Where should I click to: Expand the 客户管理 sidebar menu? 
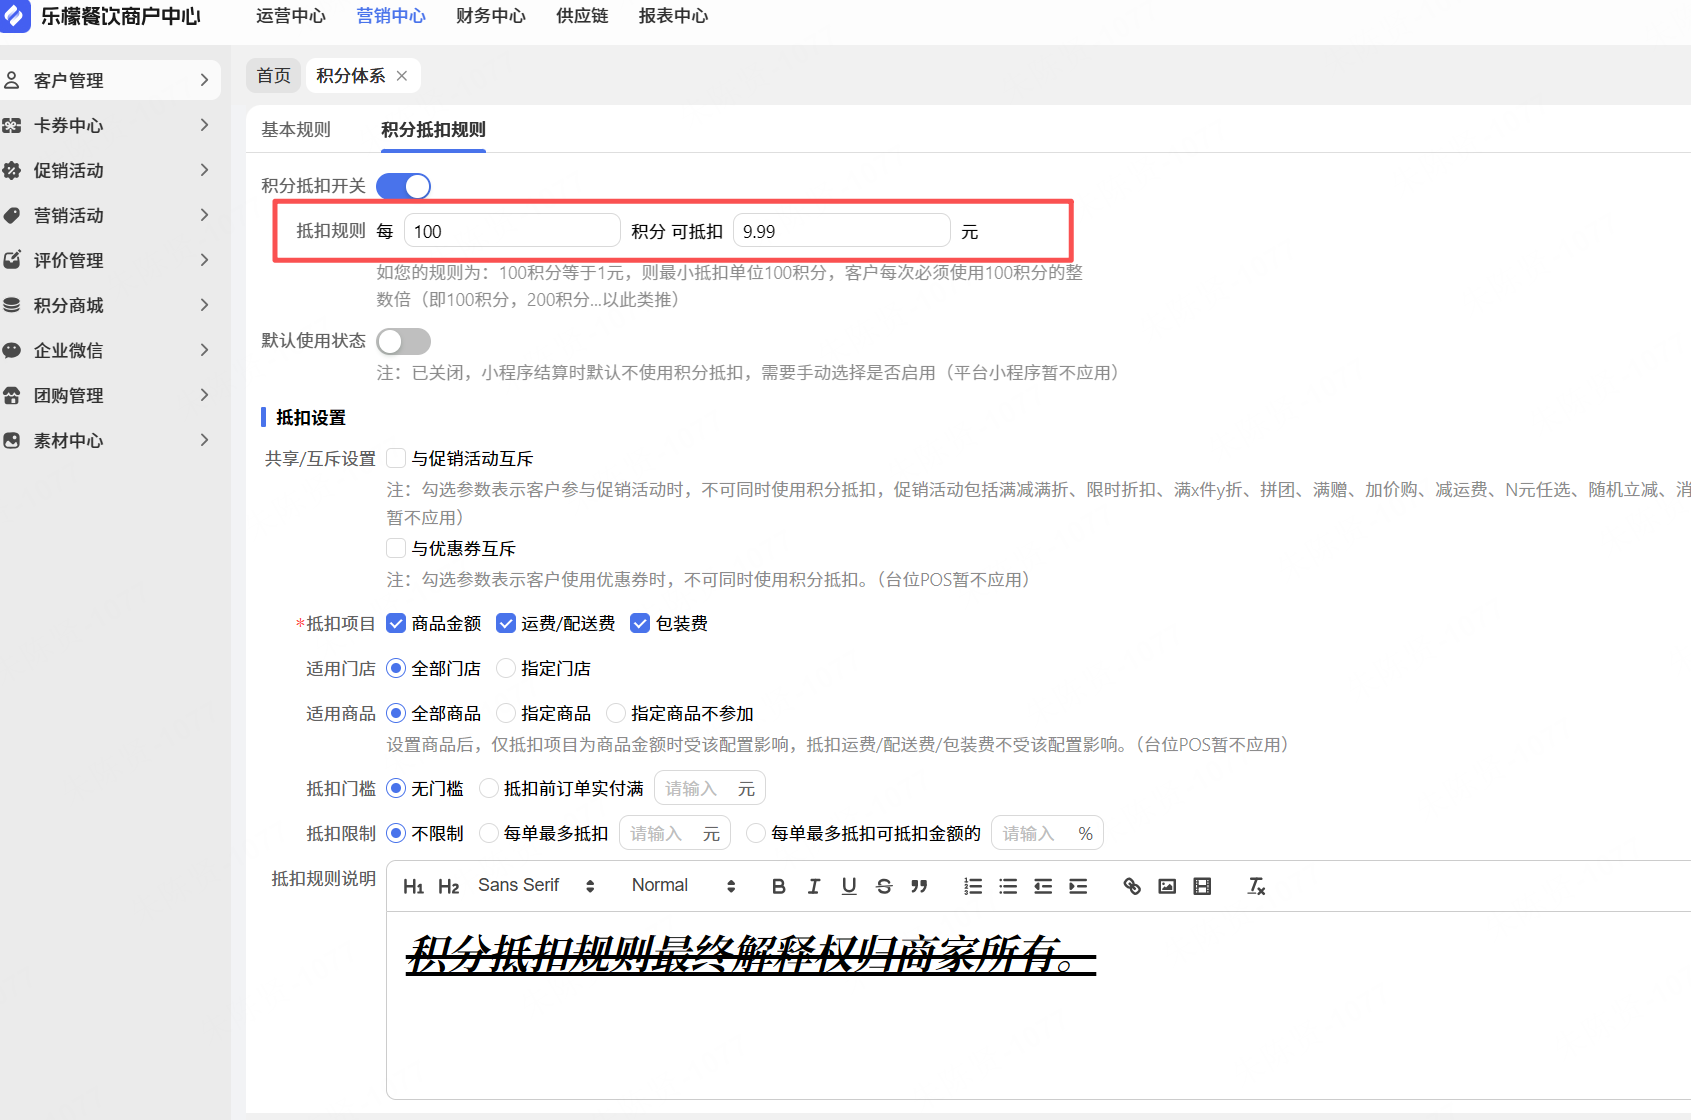point(204,80)
